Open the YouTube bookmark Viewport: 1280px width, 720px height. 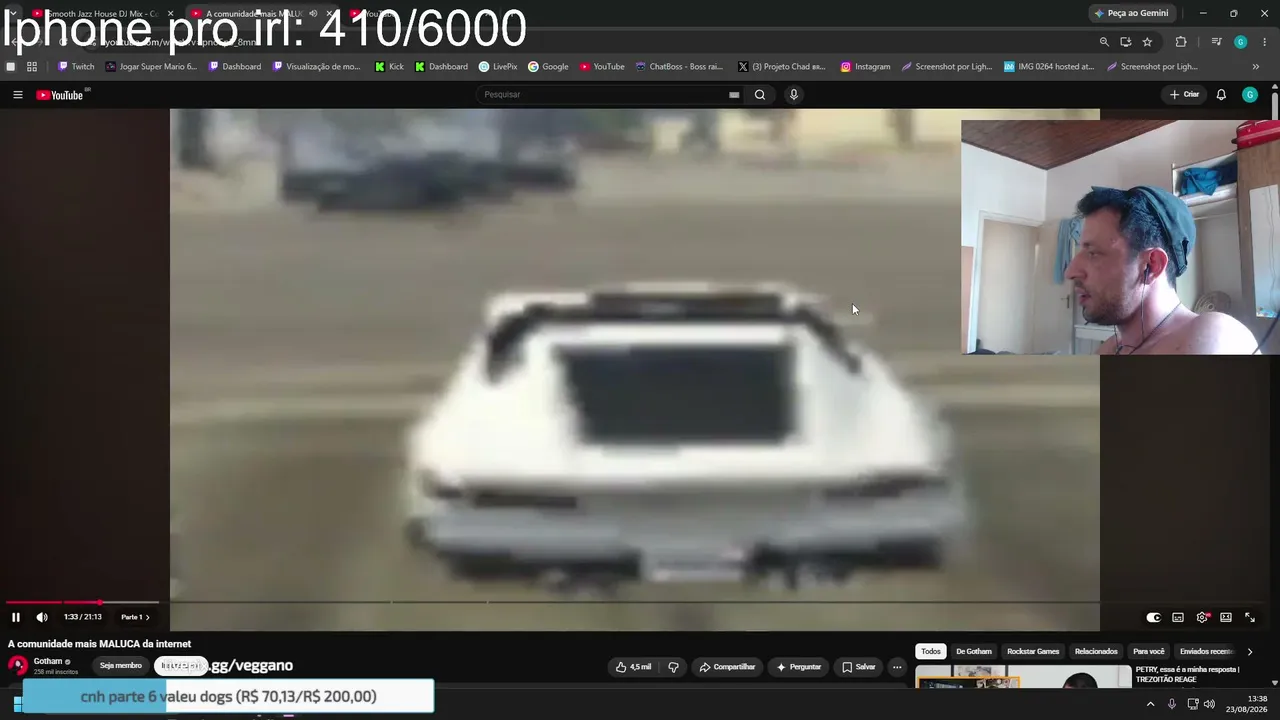[x=601, y=67]
